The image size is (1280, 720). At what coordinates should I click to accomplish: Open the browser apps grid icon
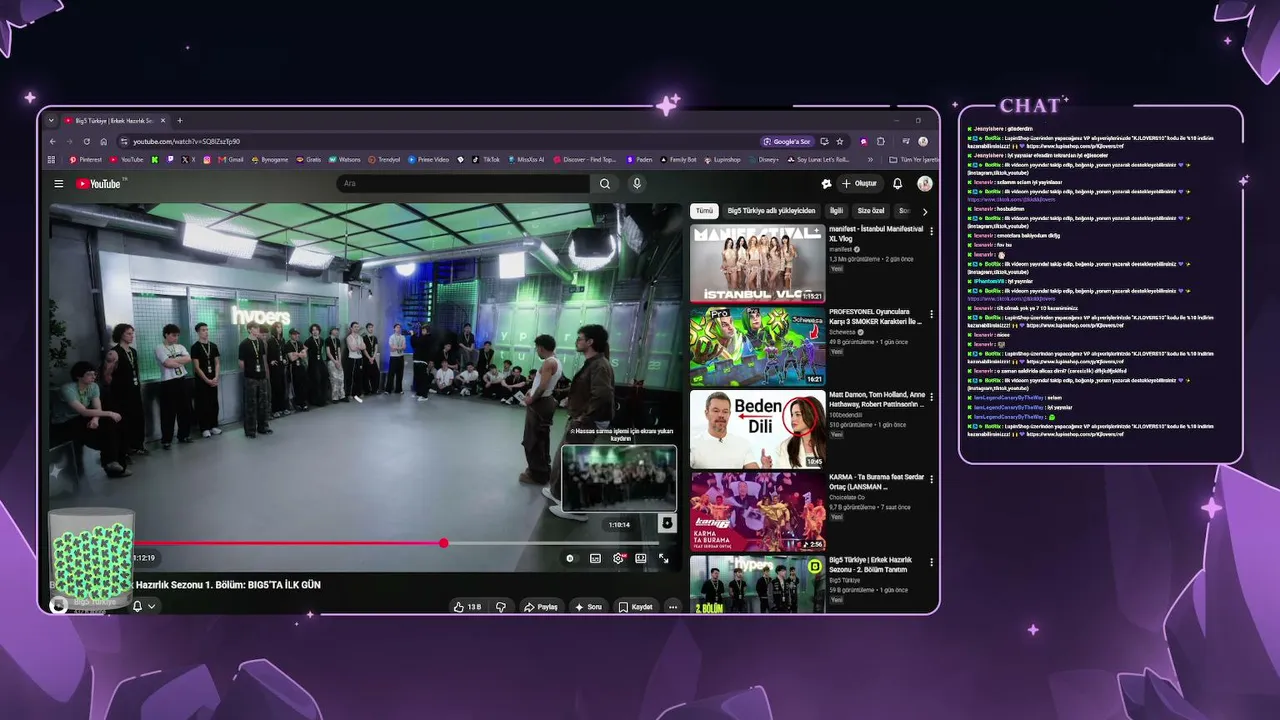pos(52,159)
